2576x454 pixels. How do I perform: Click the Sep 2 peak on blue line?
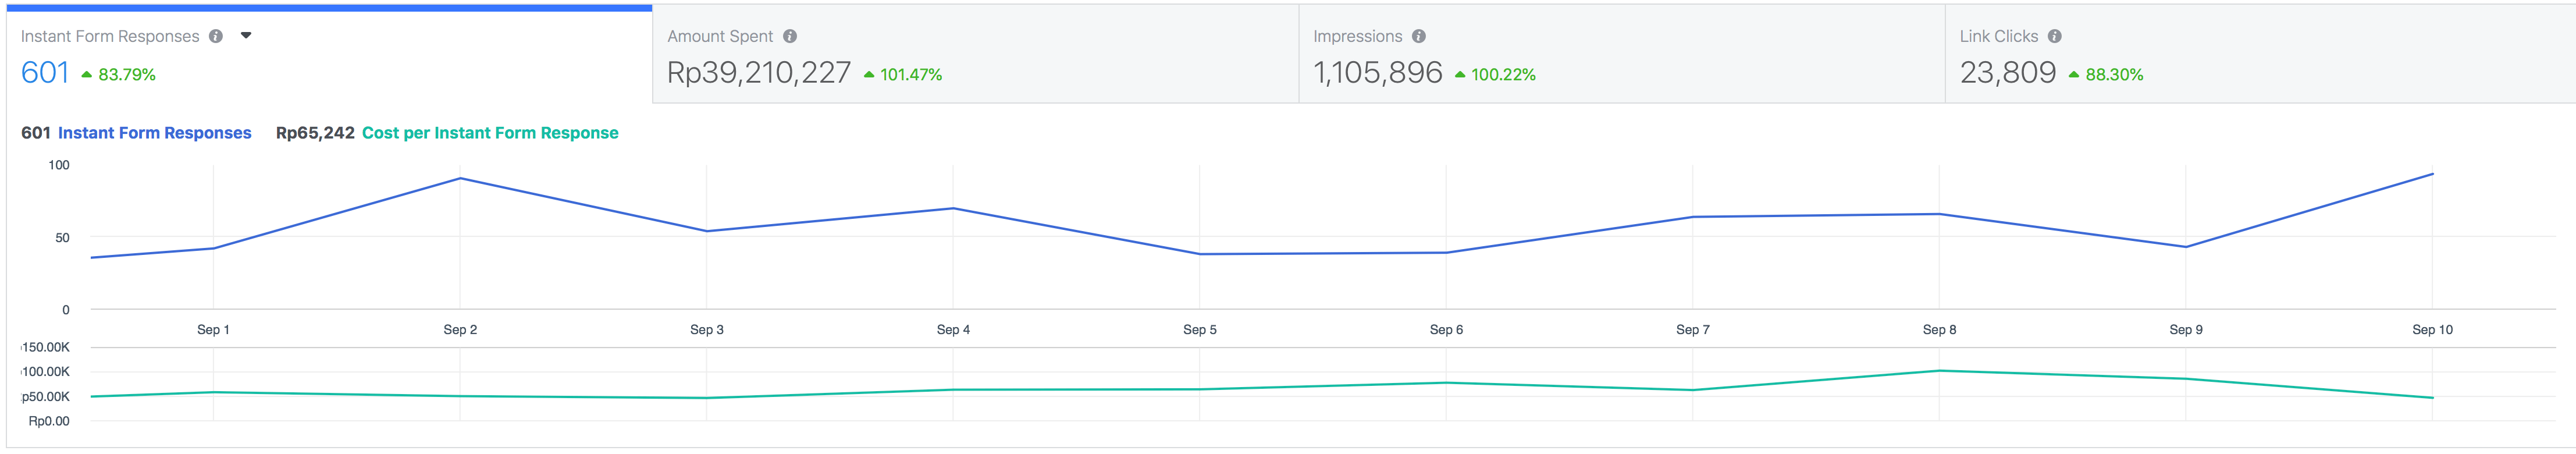click(x=460, y=178)
